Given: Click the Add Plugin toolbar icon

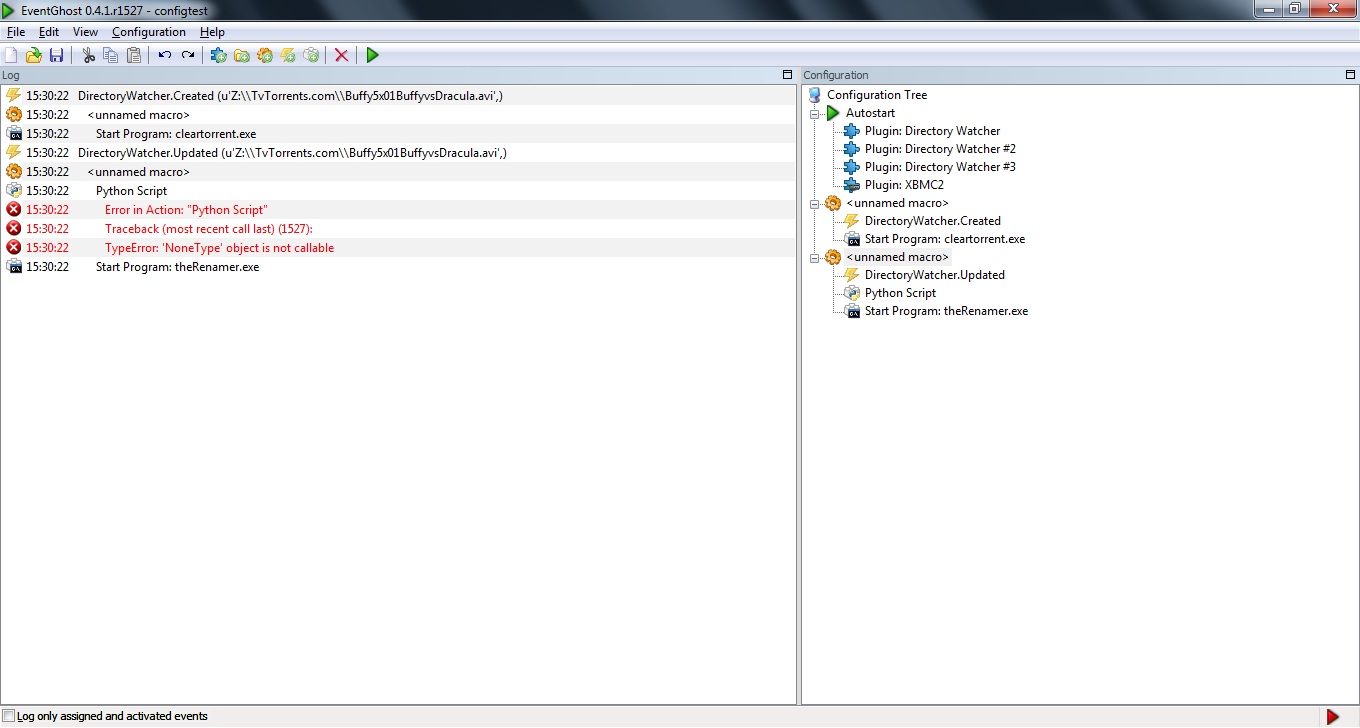Looking at the screenshot, I should [218, 55].
